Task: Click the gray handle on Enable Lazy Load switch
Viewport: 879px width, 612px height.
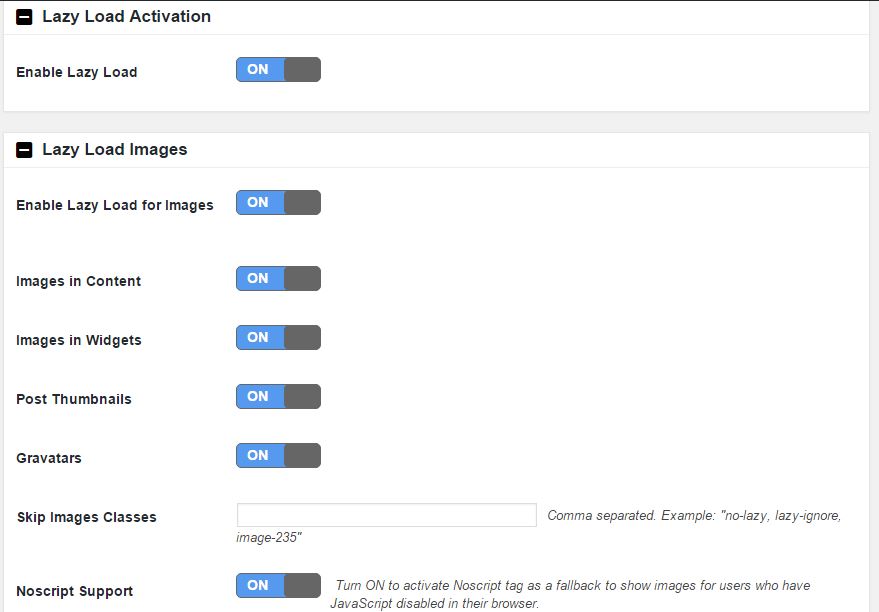Action: tap(303, 69)
